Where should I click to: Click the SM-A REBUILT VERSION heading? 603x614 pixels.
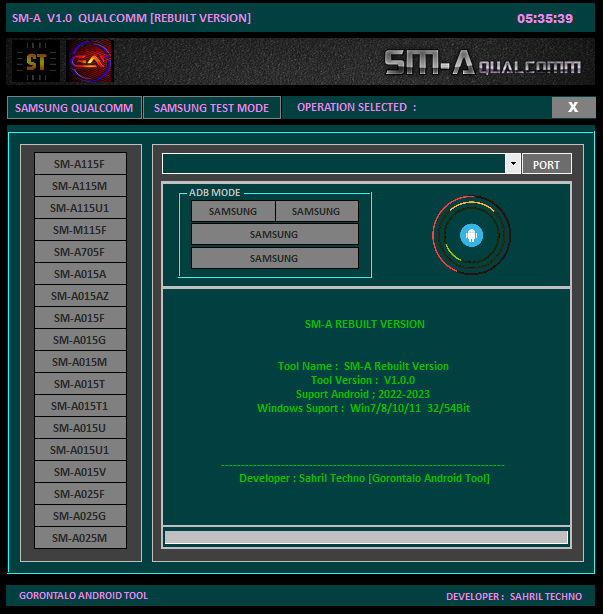tap(365, 324)
